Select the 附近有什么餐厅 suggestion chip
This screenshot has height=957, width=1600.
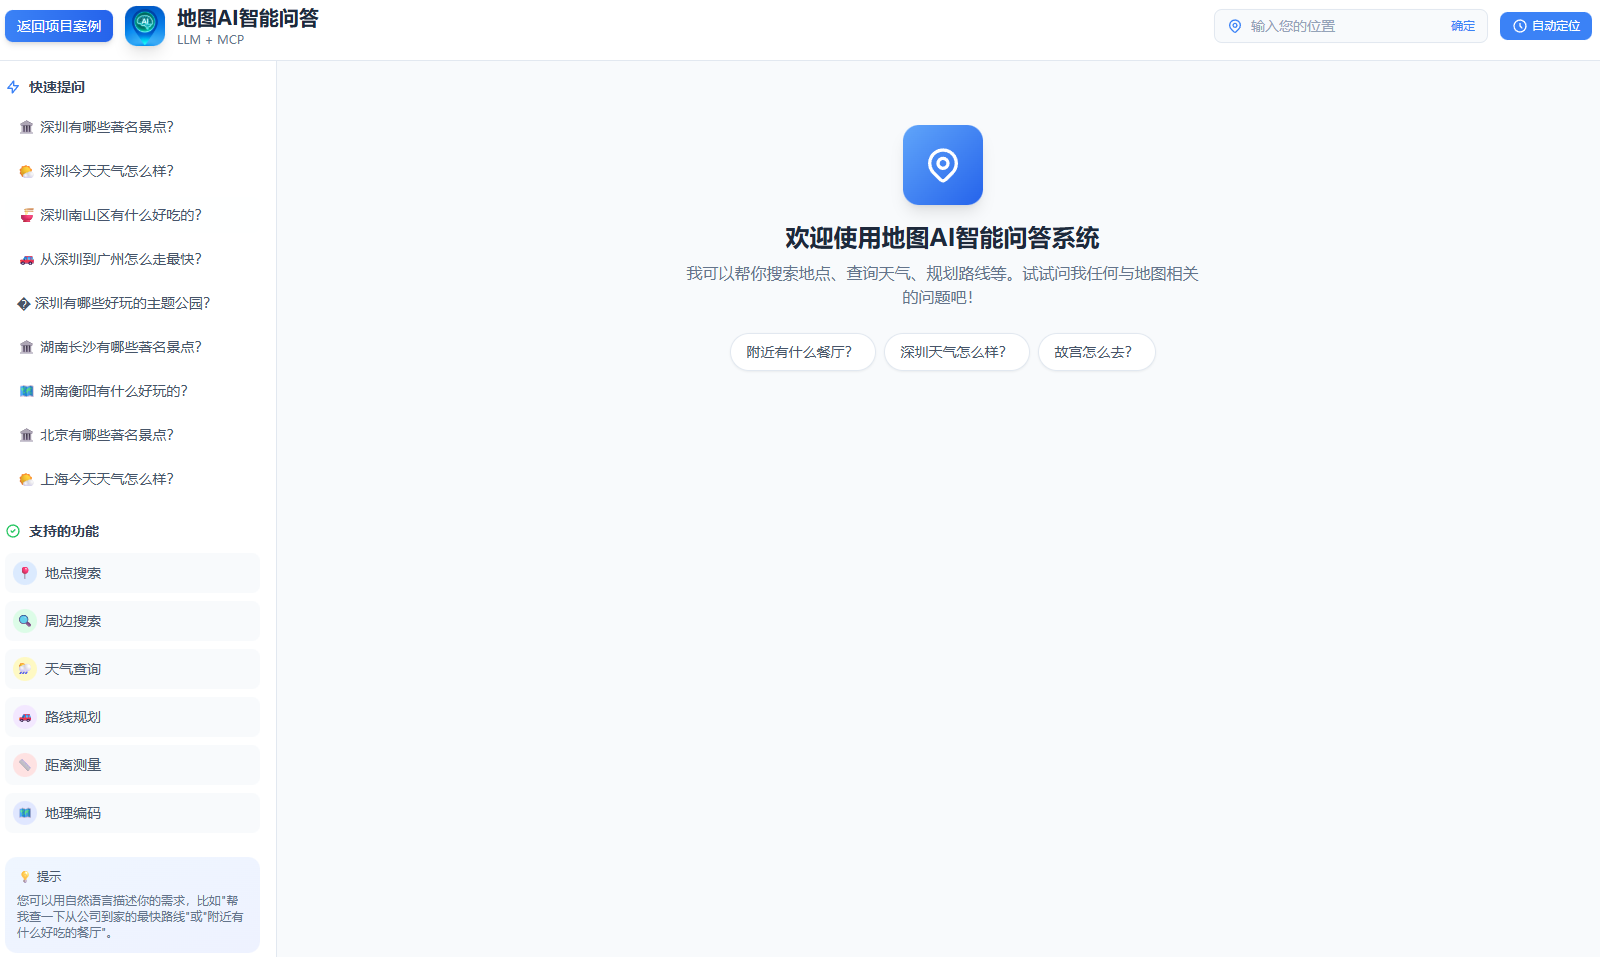(x=802, y=352)
